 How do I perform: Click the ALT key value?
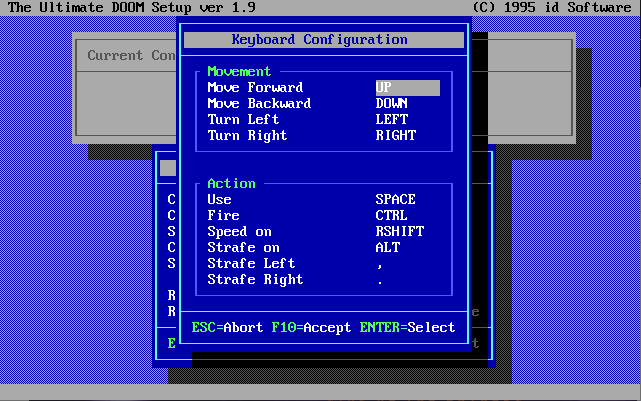tap(387, 248)
